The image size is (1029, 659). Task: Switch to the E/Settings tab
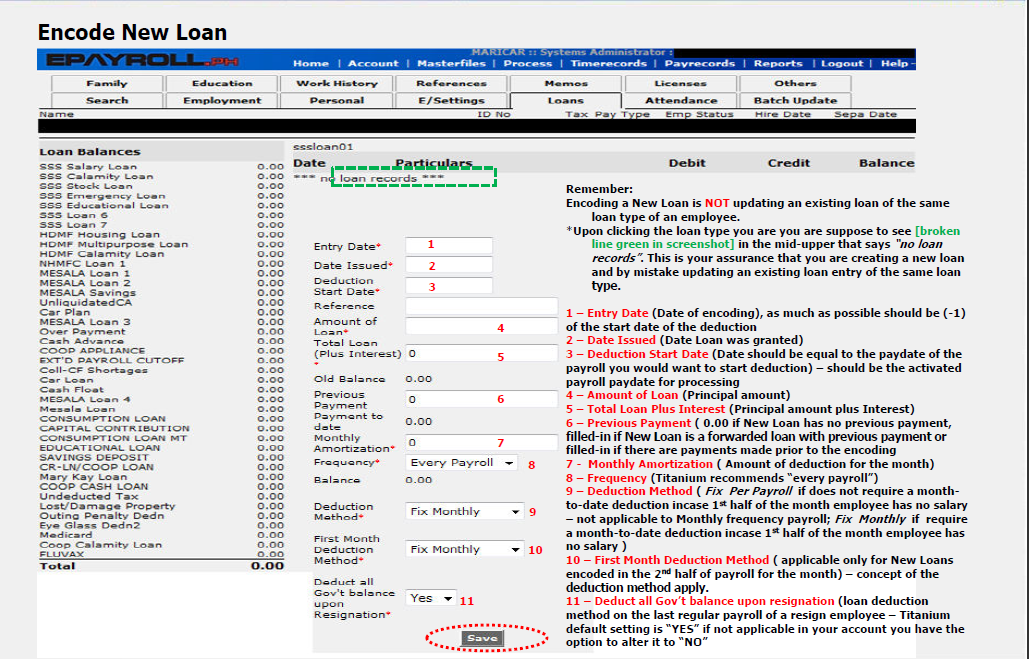[452, 100]
